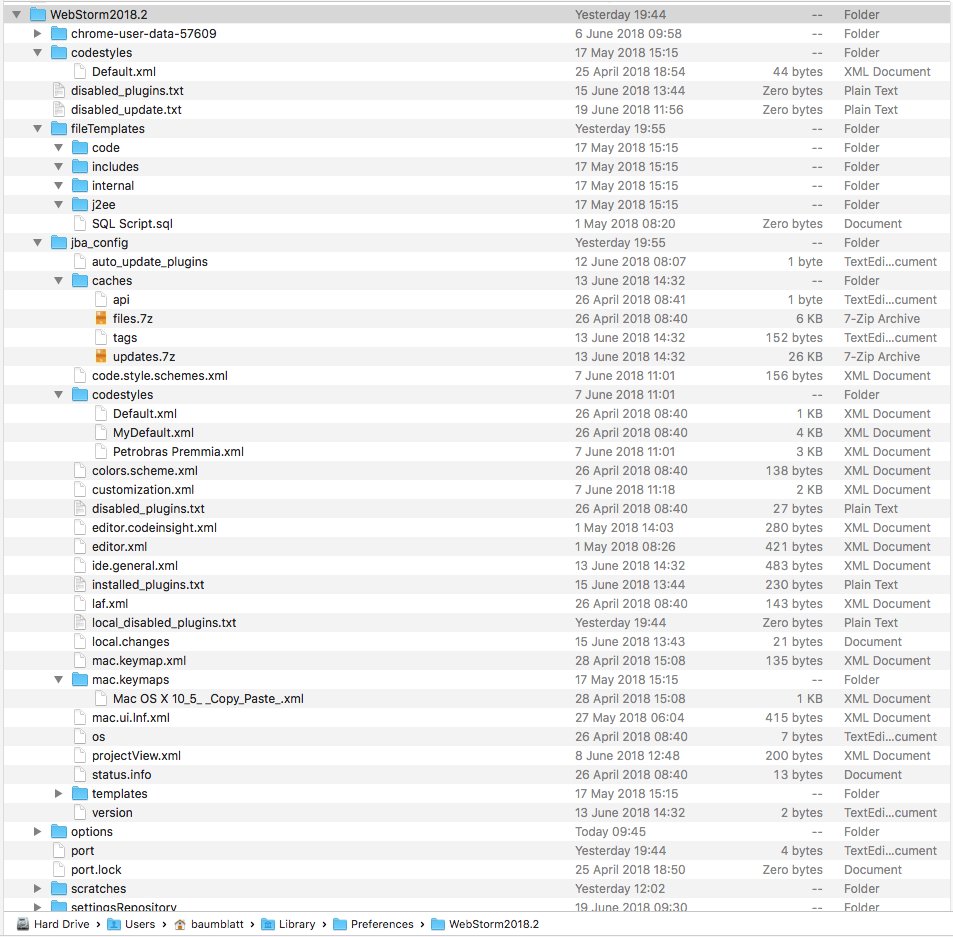953x937 pixels.
Task: Click the editor.xml document icon
Action: click(80, 546)
